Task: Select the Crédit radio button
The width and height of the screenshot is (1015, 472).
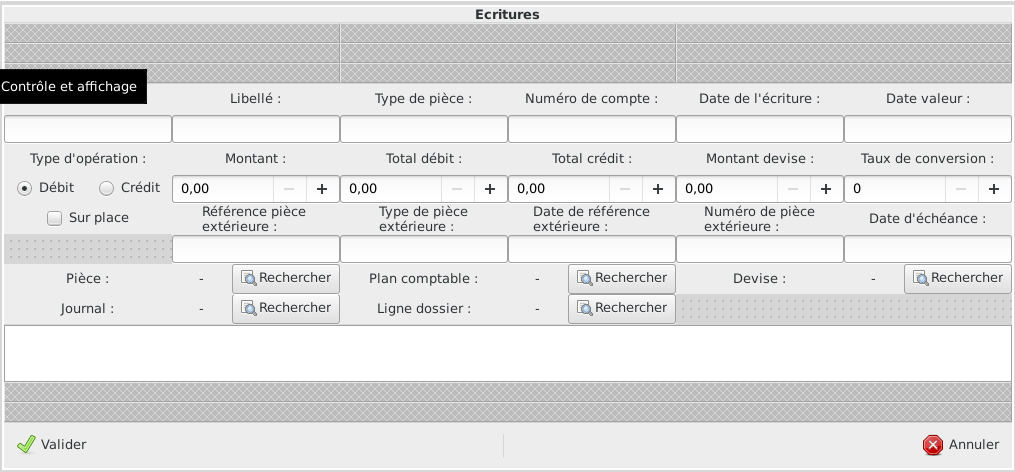Action: 106,189
